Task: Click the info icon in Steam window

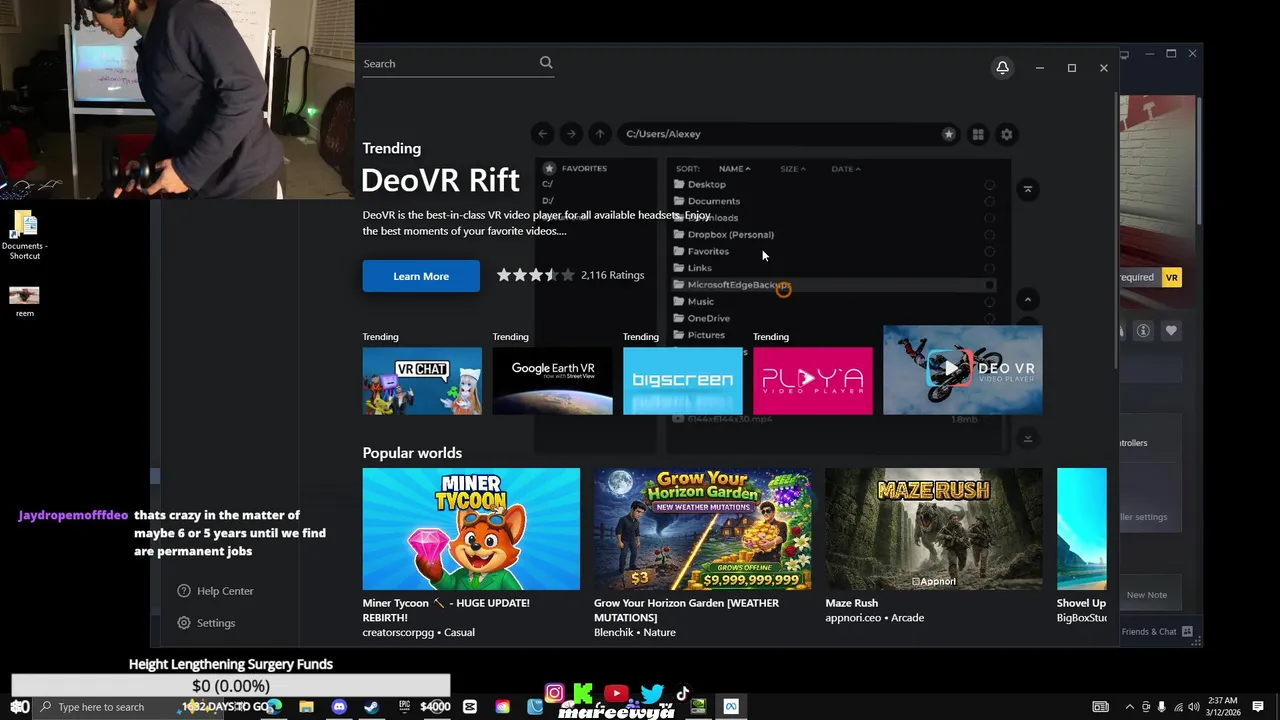Action: click(x=1143, y=331)
